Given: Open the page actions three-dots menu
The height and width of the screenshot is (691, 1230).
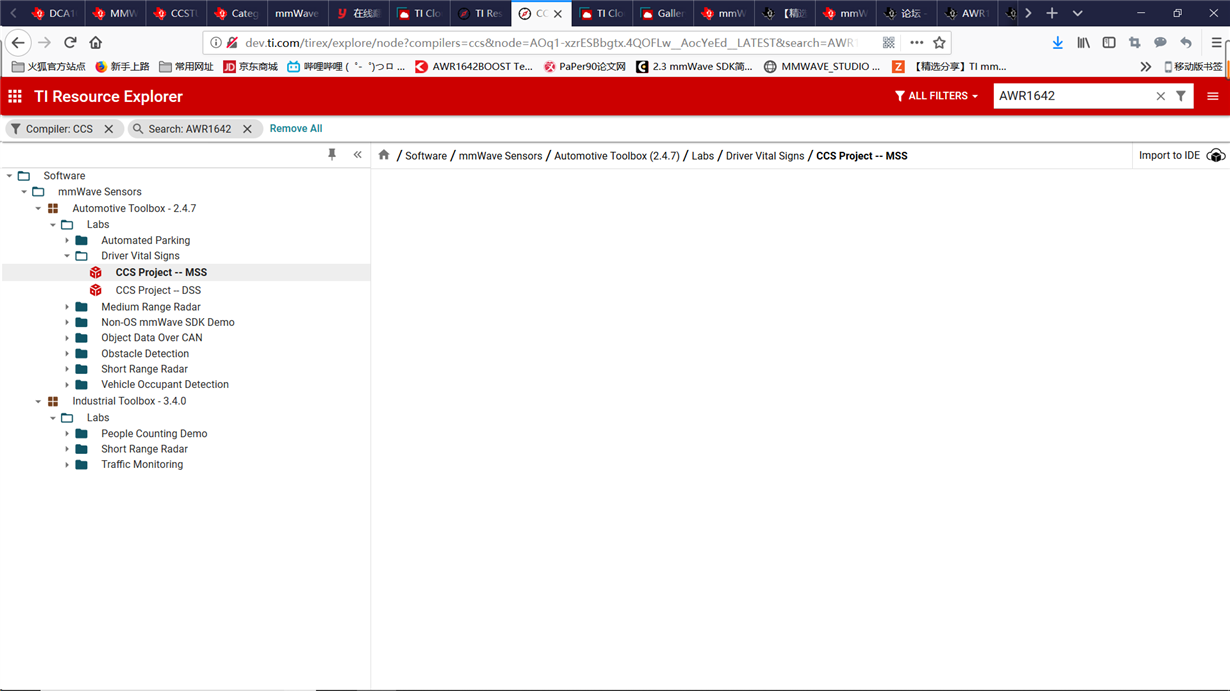Looking at the screenshot, I should click(916, 43).
